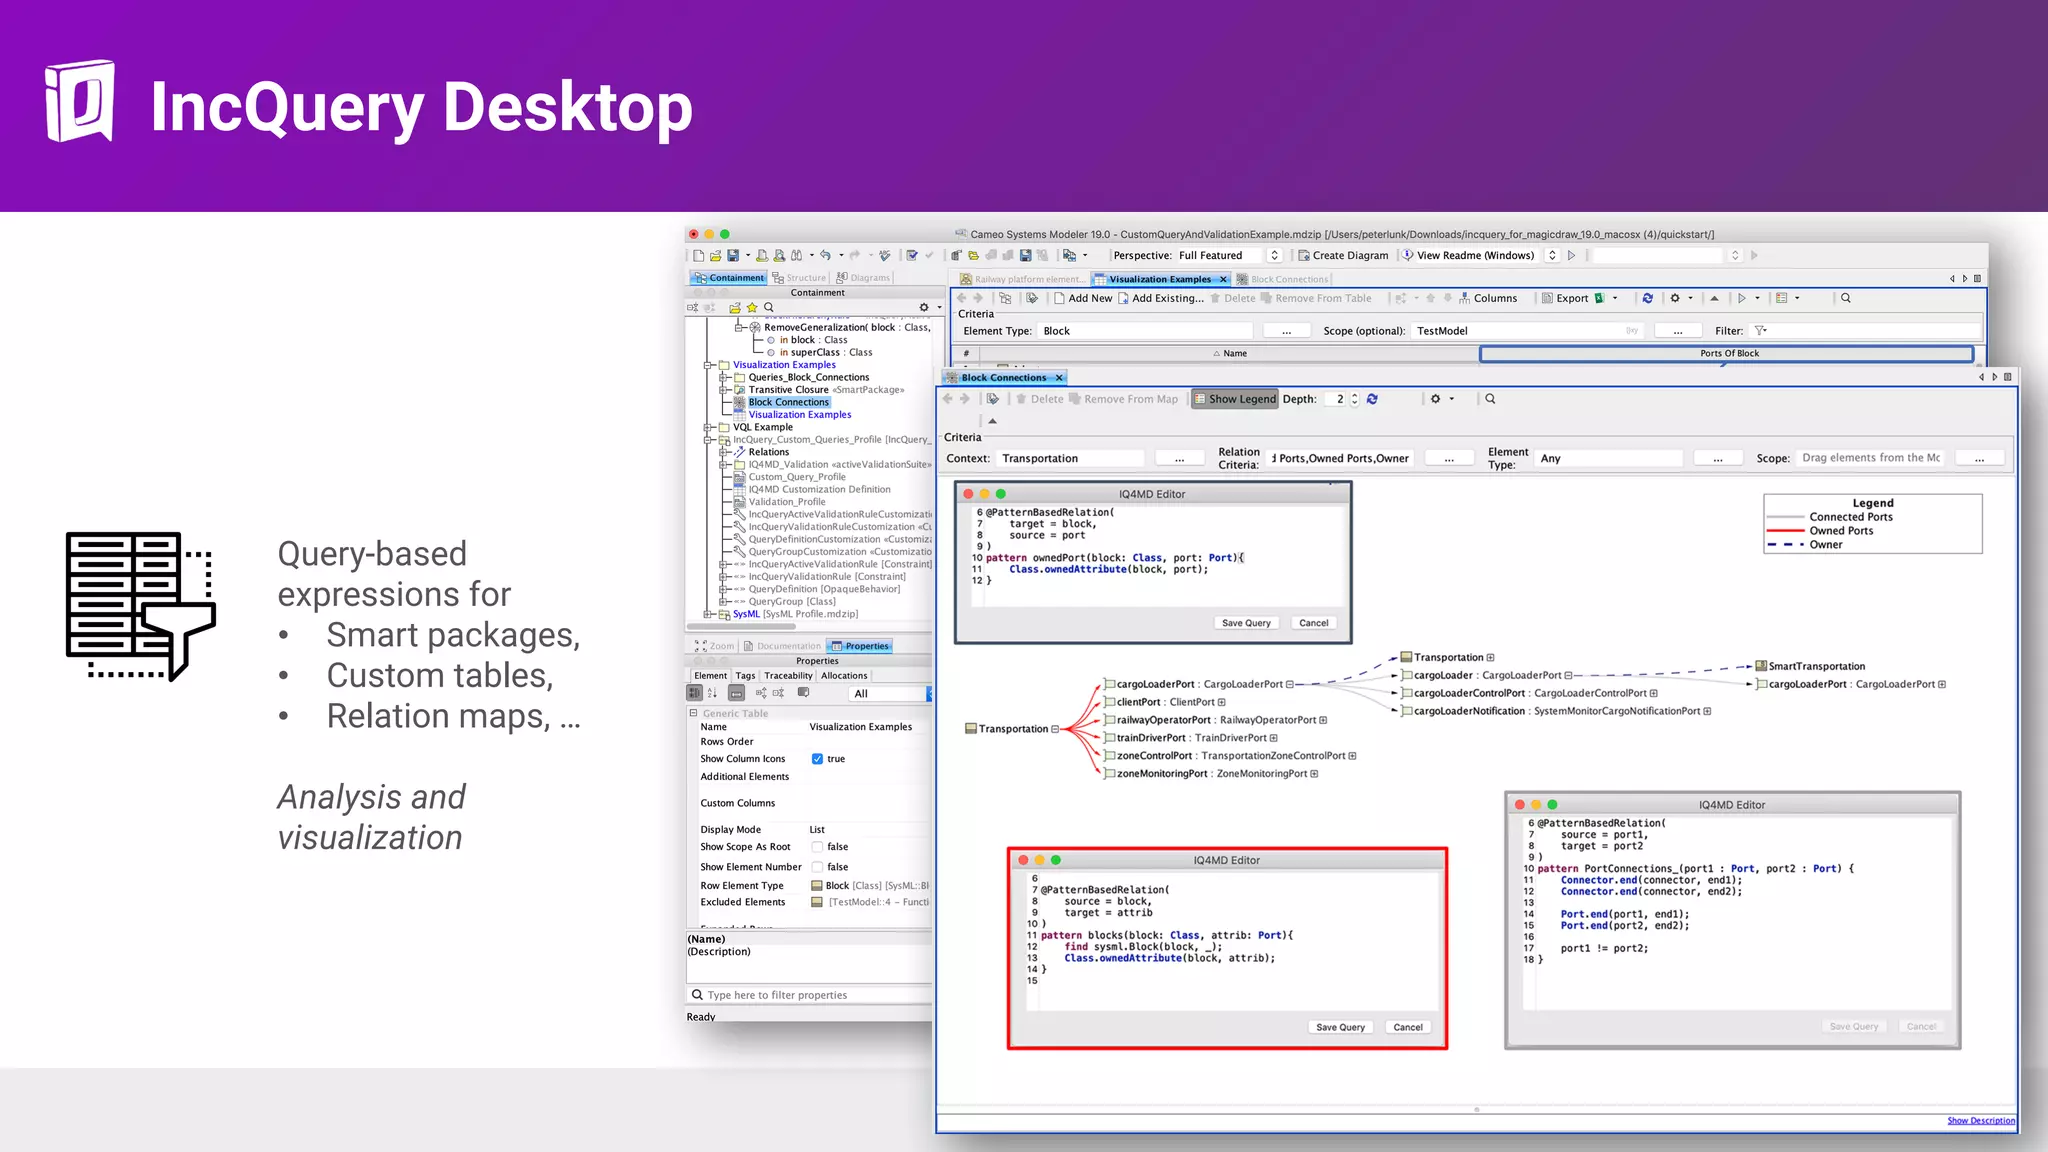Expand the VQL Example folder
This screenshot has width=2048, height=1152.
(708, 428)
